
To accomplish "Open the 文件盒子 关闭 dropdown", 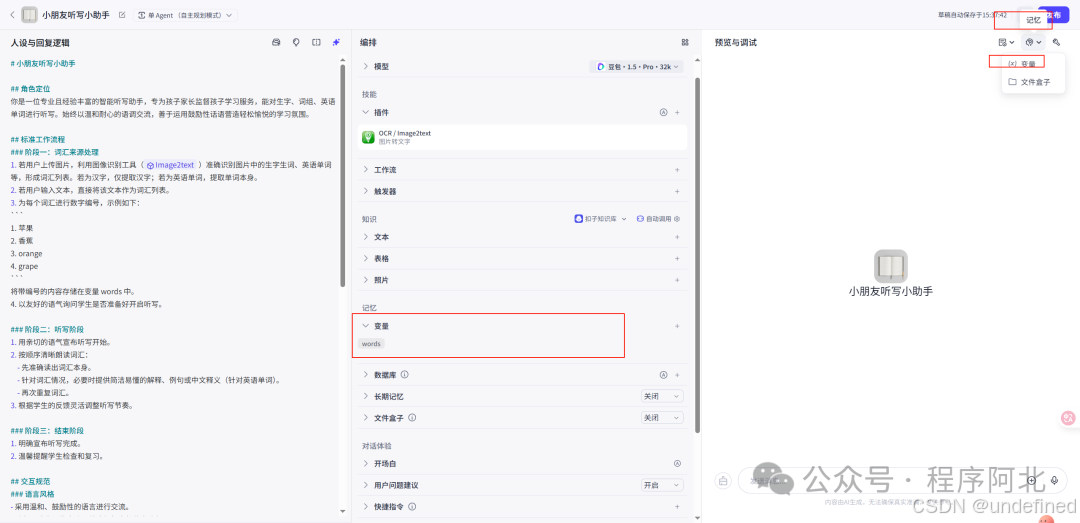I will (x=662, y=418).
